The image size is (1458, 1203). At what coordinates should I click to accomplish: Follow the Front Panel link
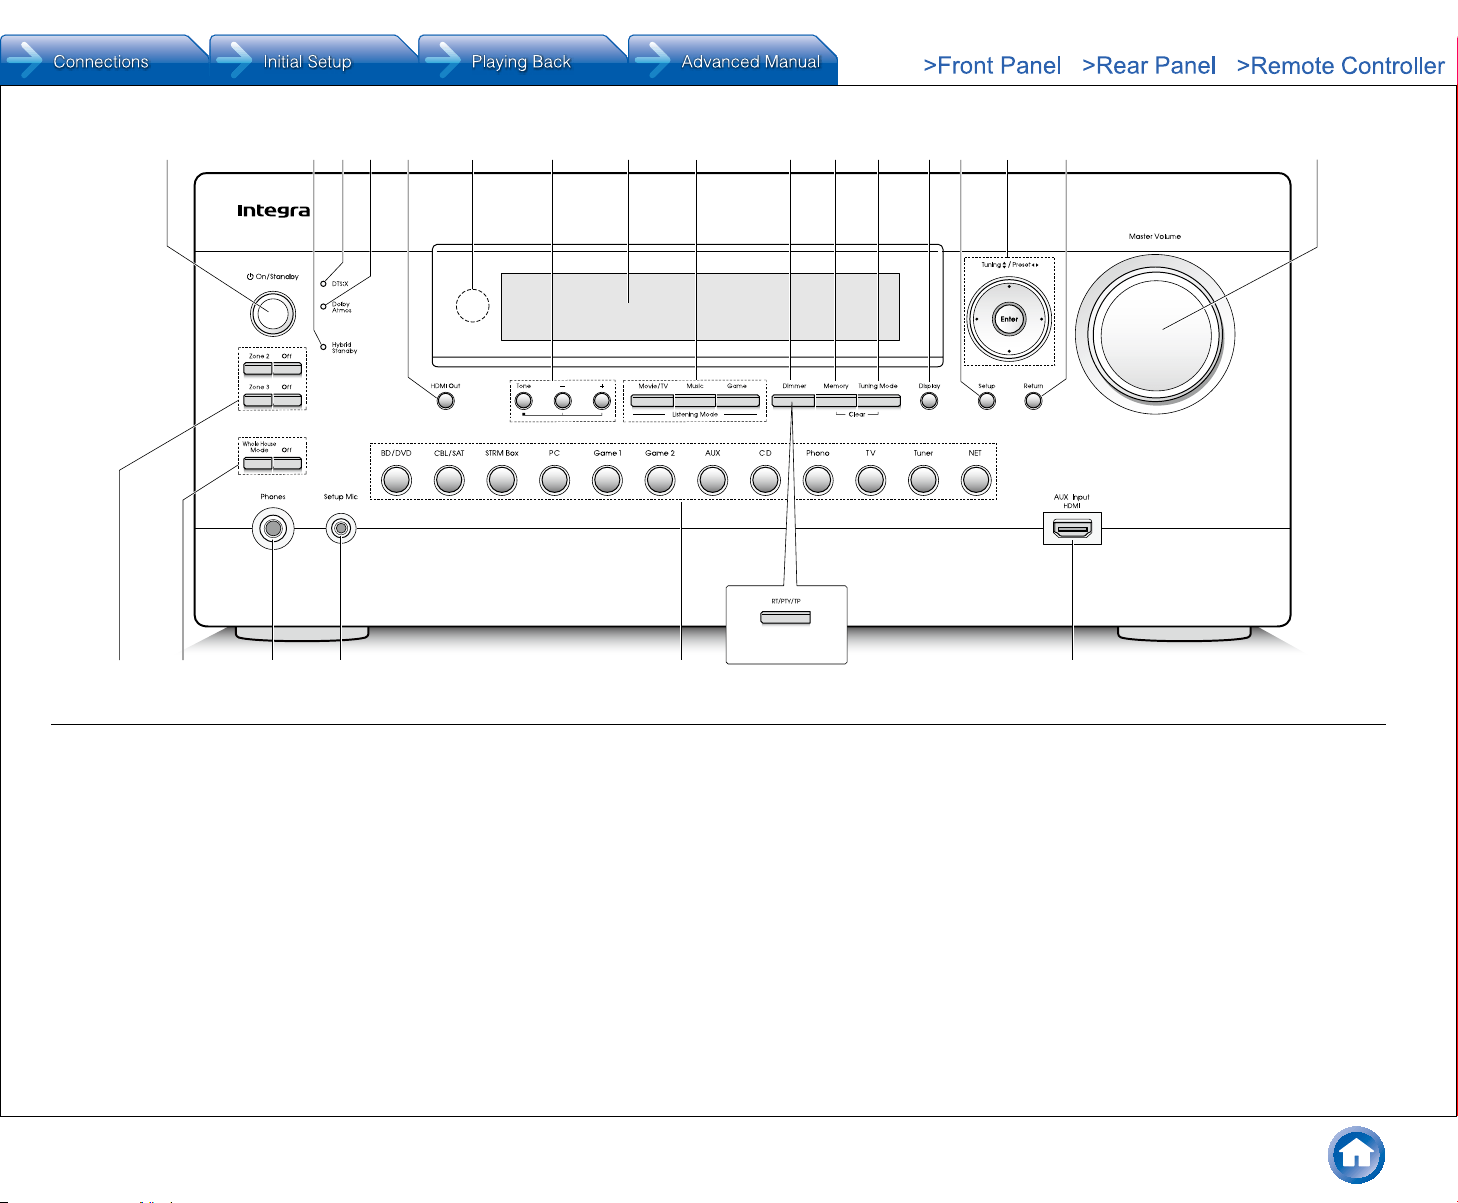pyautogui.click(x=992, y=66)
